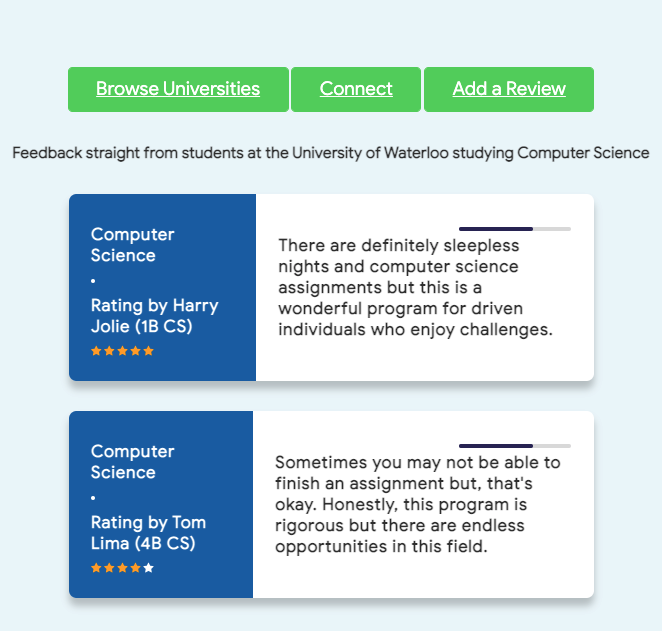Click Add a Review button
The height and width of the screenshot is (631, 662).
509,89
